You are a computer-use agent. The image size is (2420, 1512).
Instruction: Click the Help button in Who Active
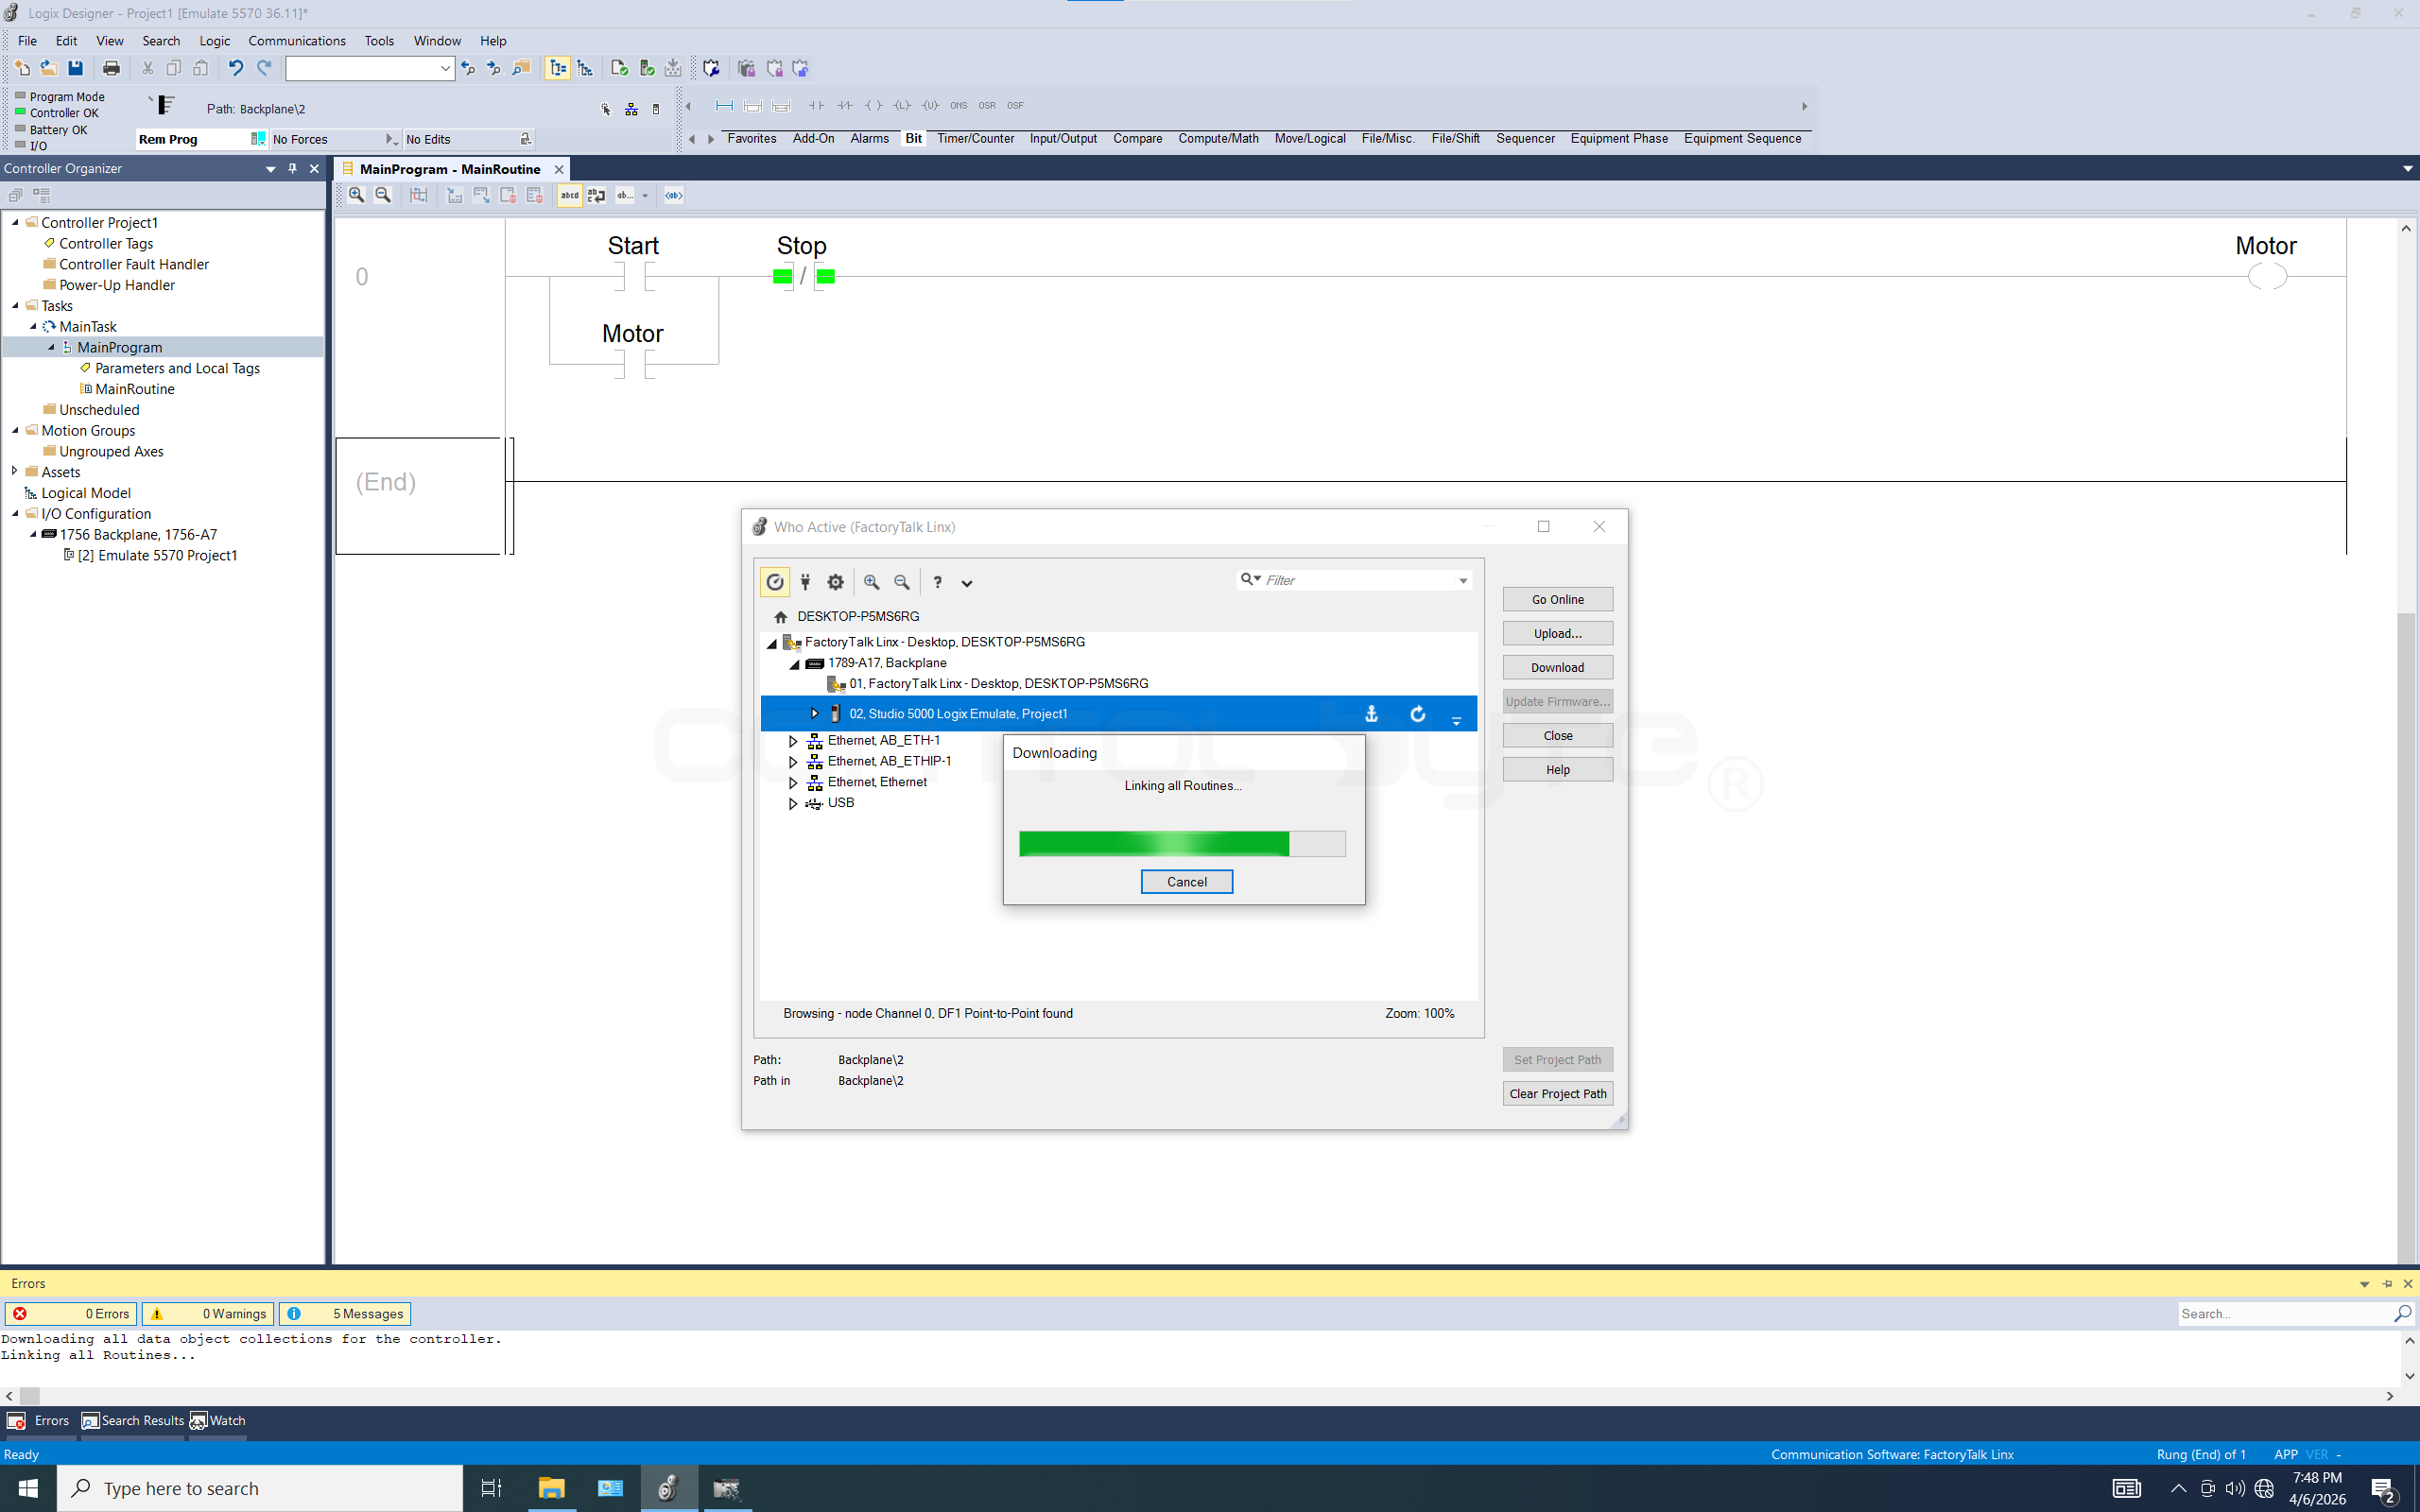[1557, 770]
